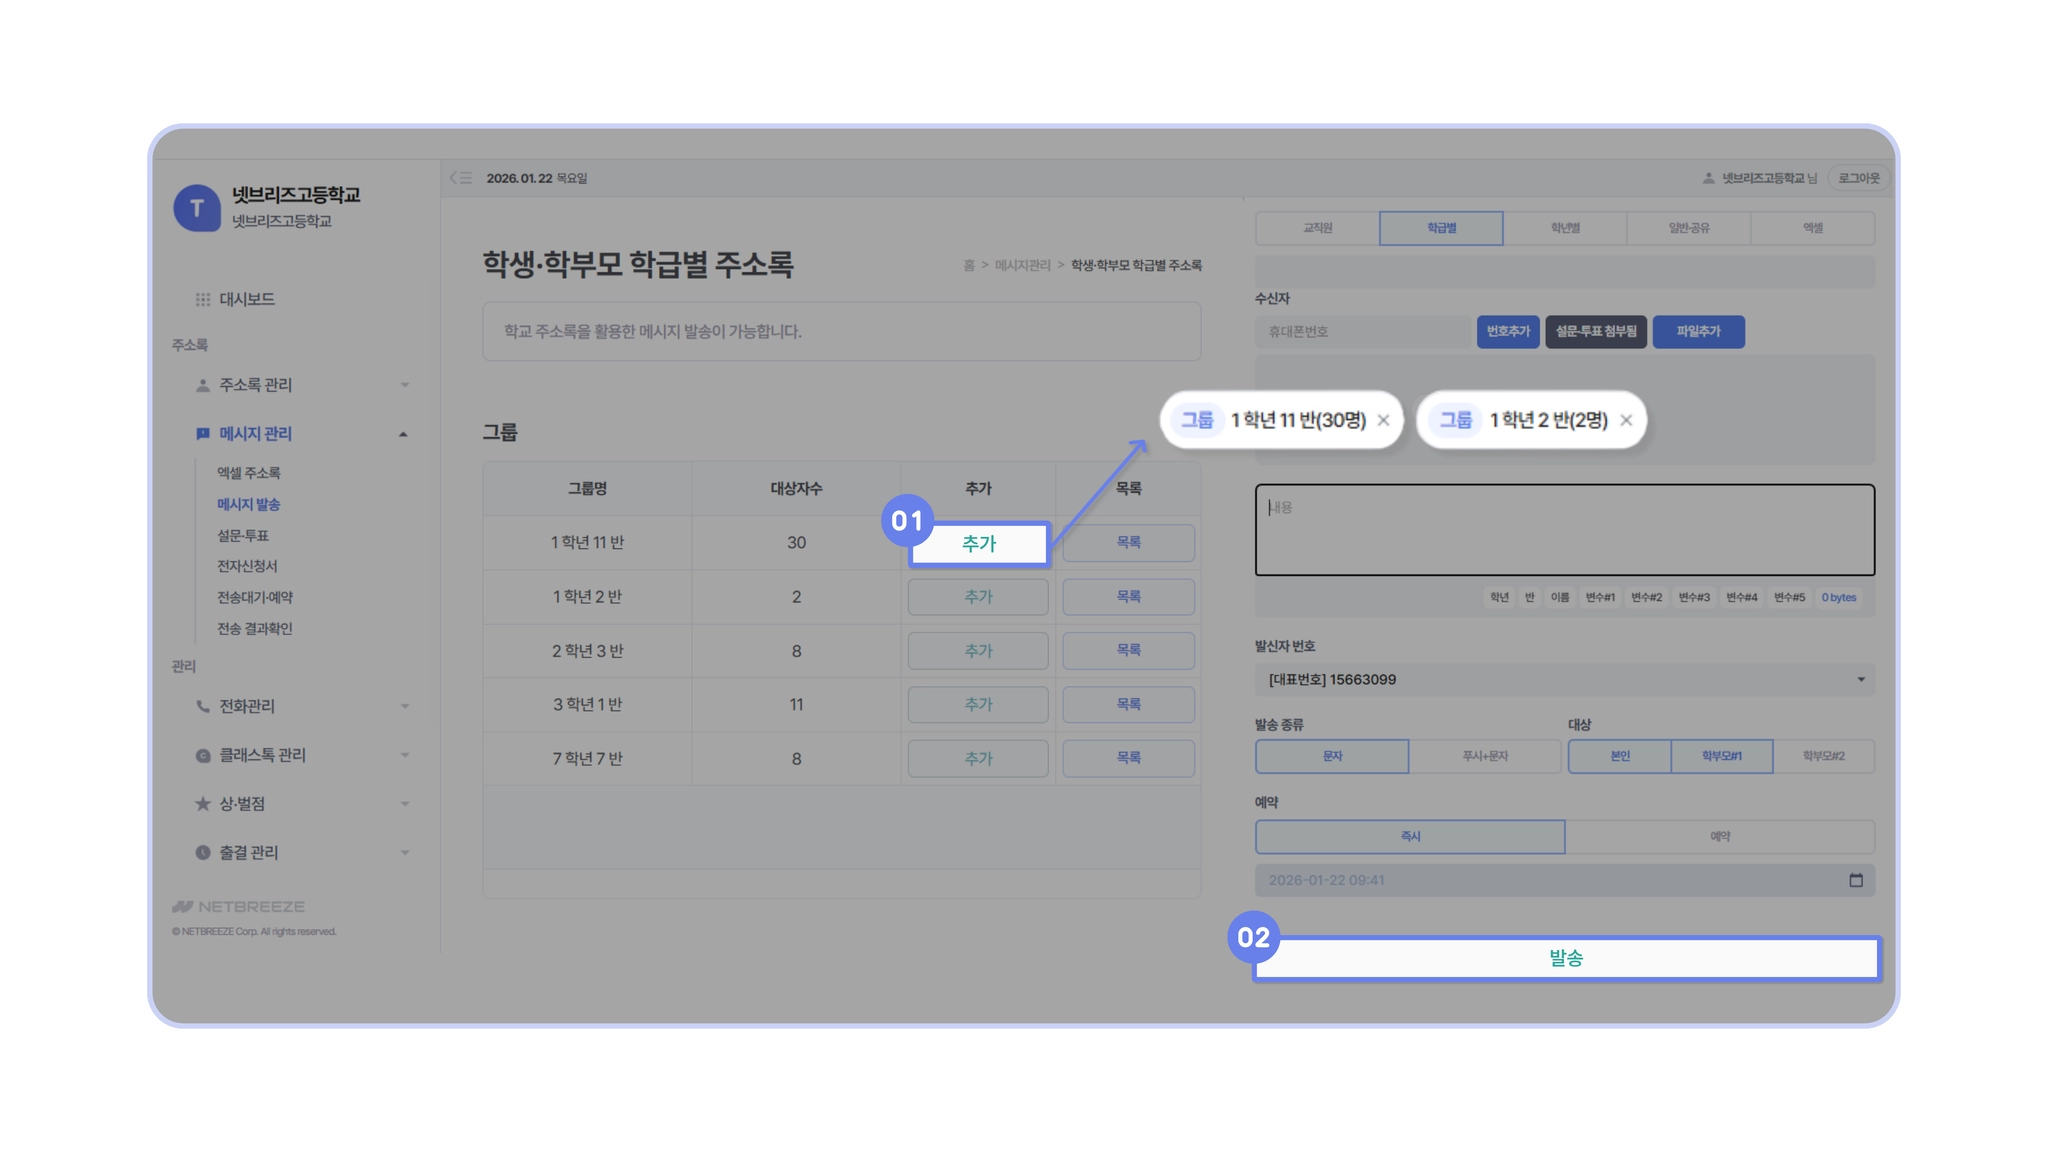The height and width of the screenshot is (1152, 2048).
Task: Remove the 1학년 11반(30명) group chip
Action: (x=1383, y=420)
